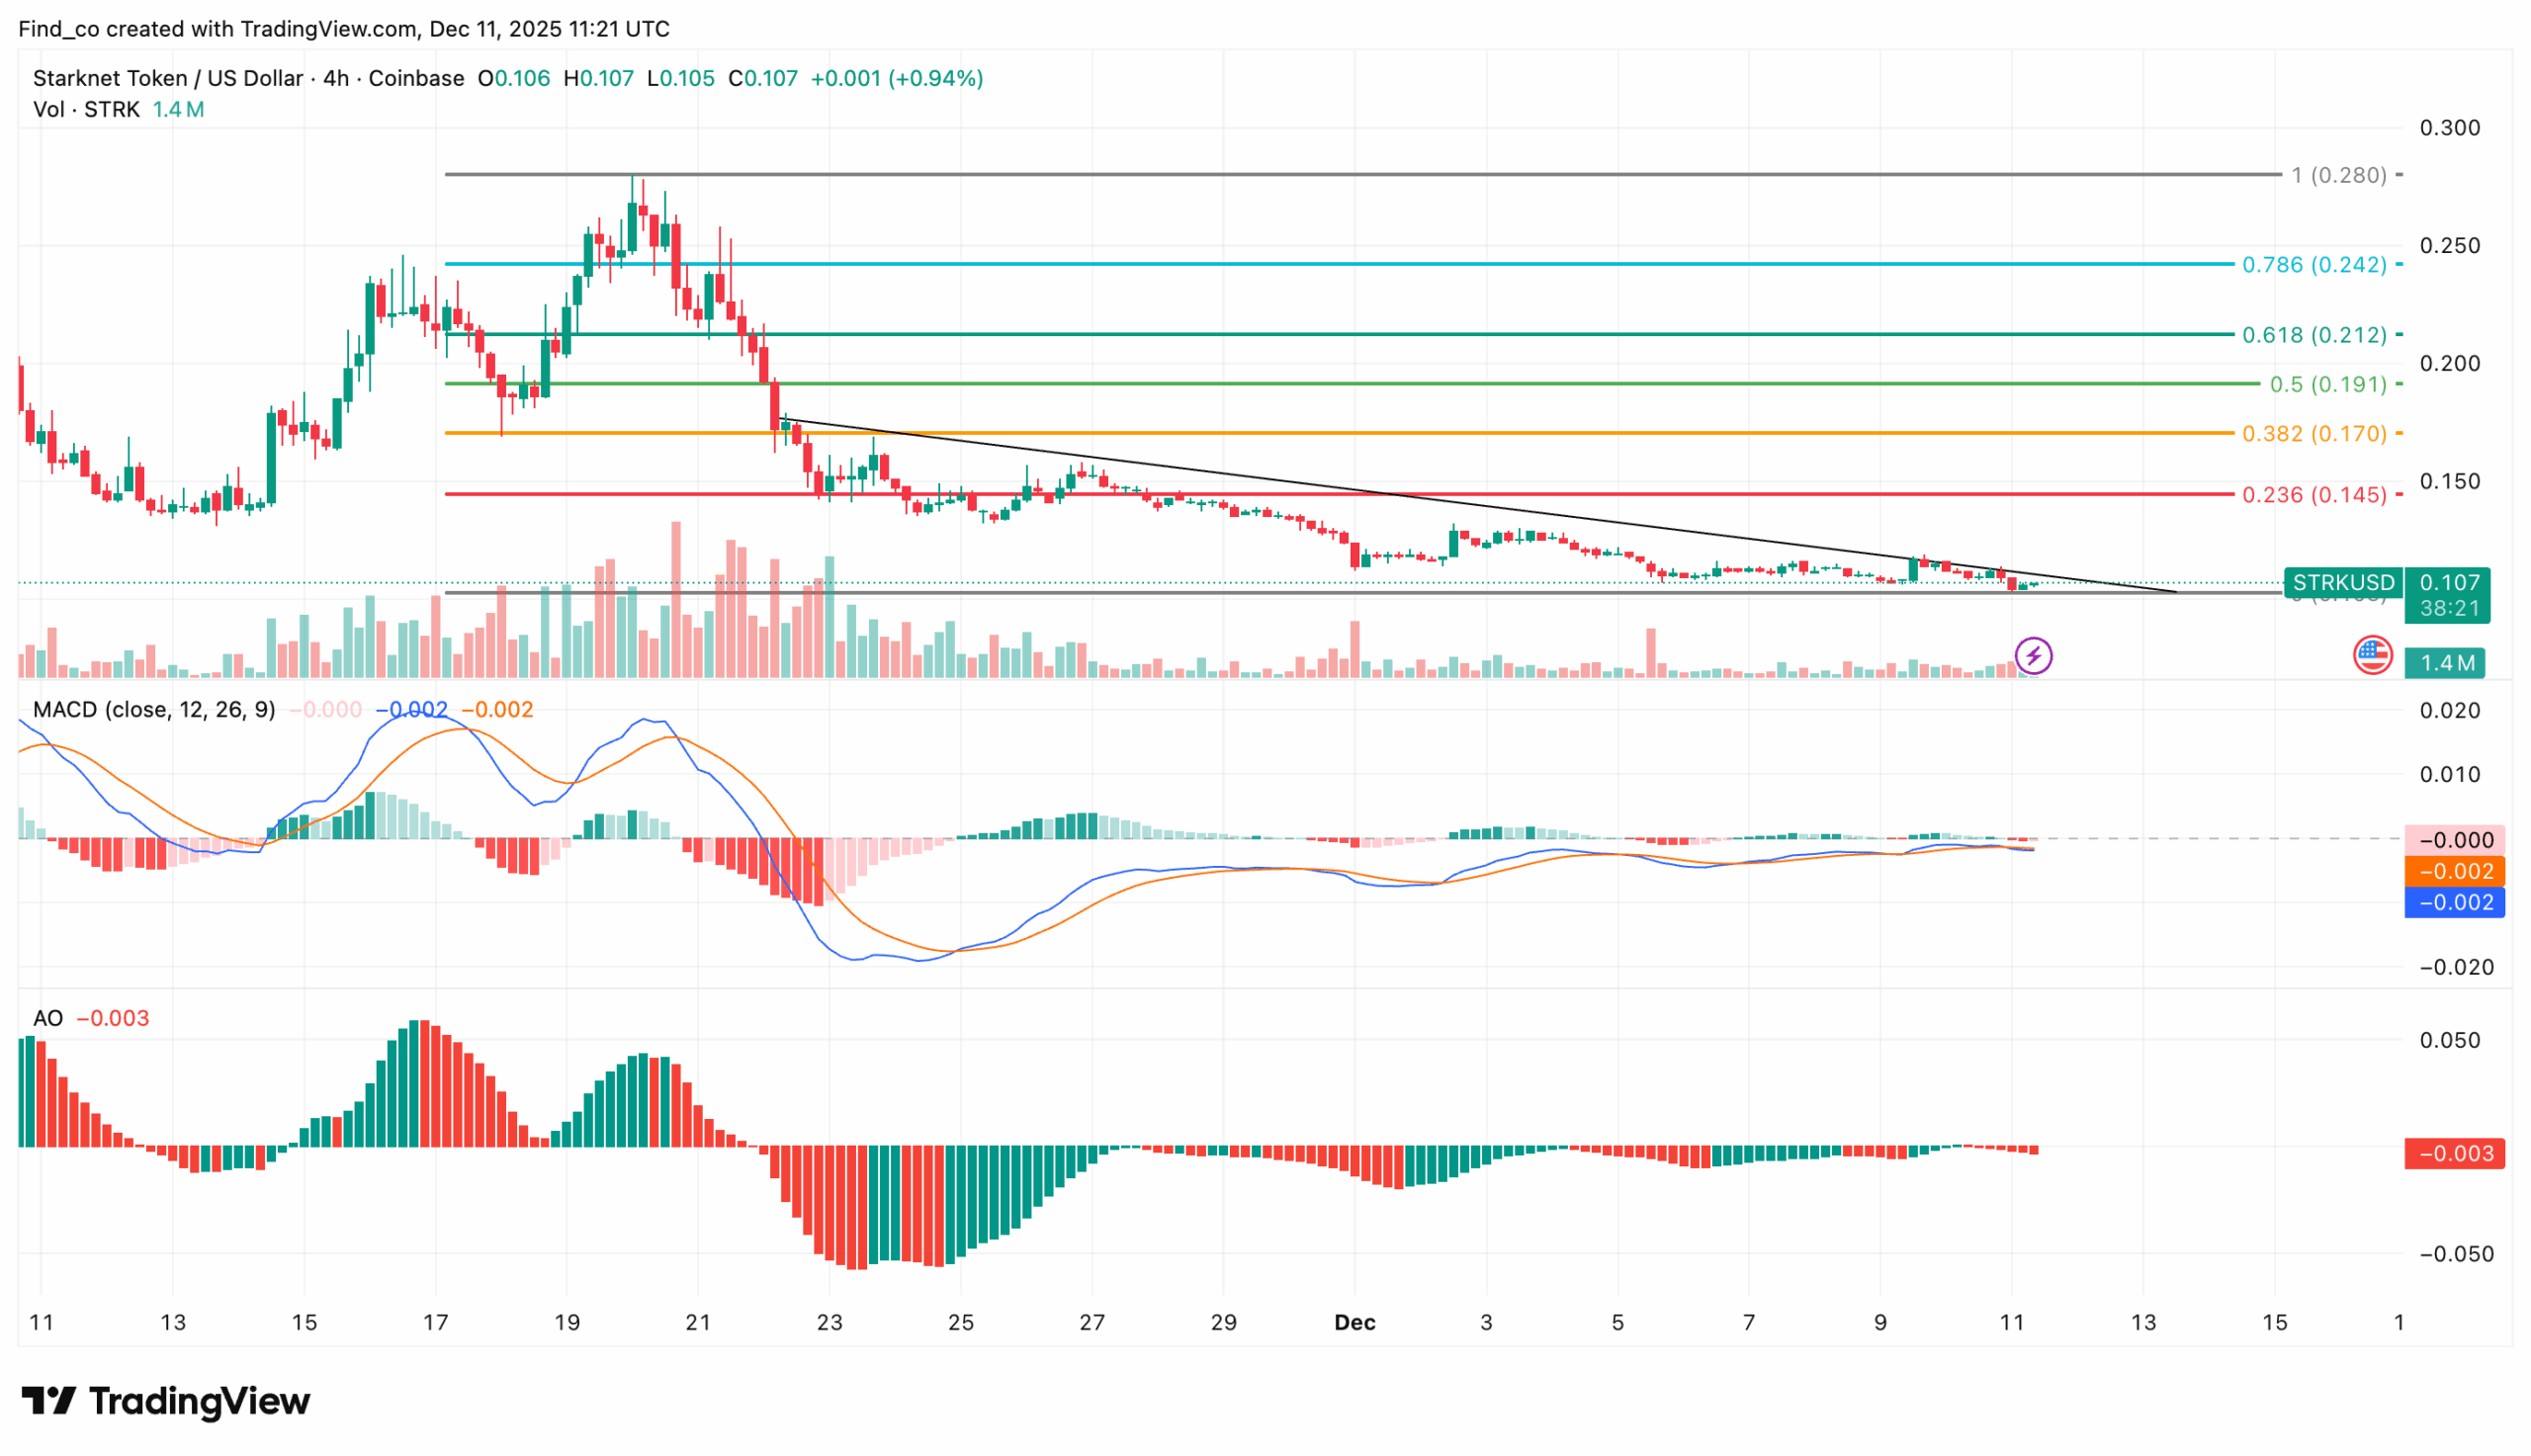The height and width of the screenshot is (1456, 2531).
Task: Click the '9' date axis label
Action: (x=1880, y=1322)
